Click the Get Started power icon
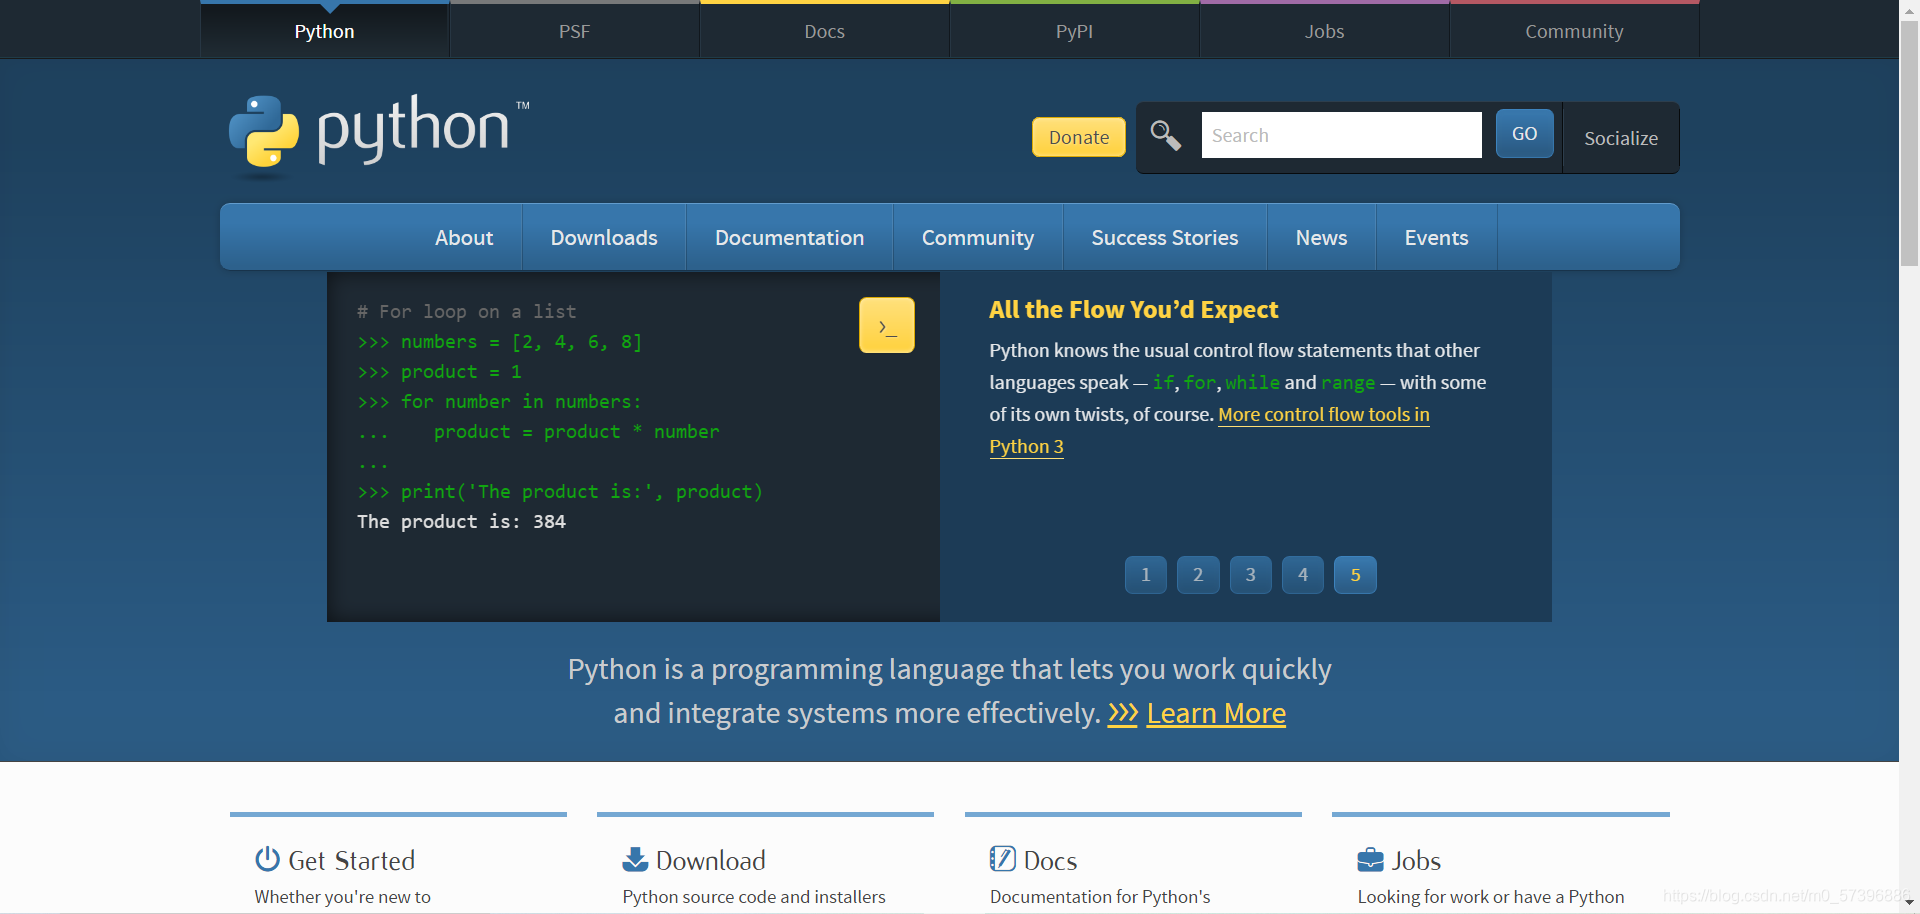This screenshot has height=914, width=1920. [267, 859]
